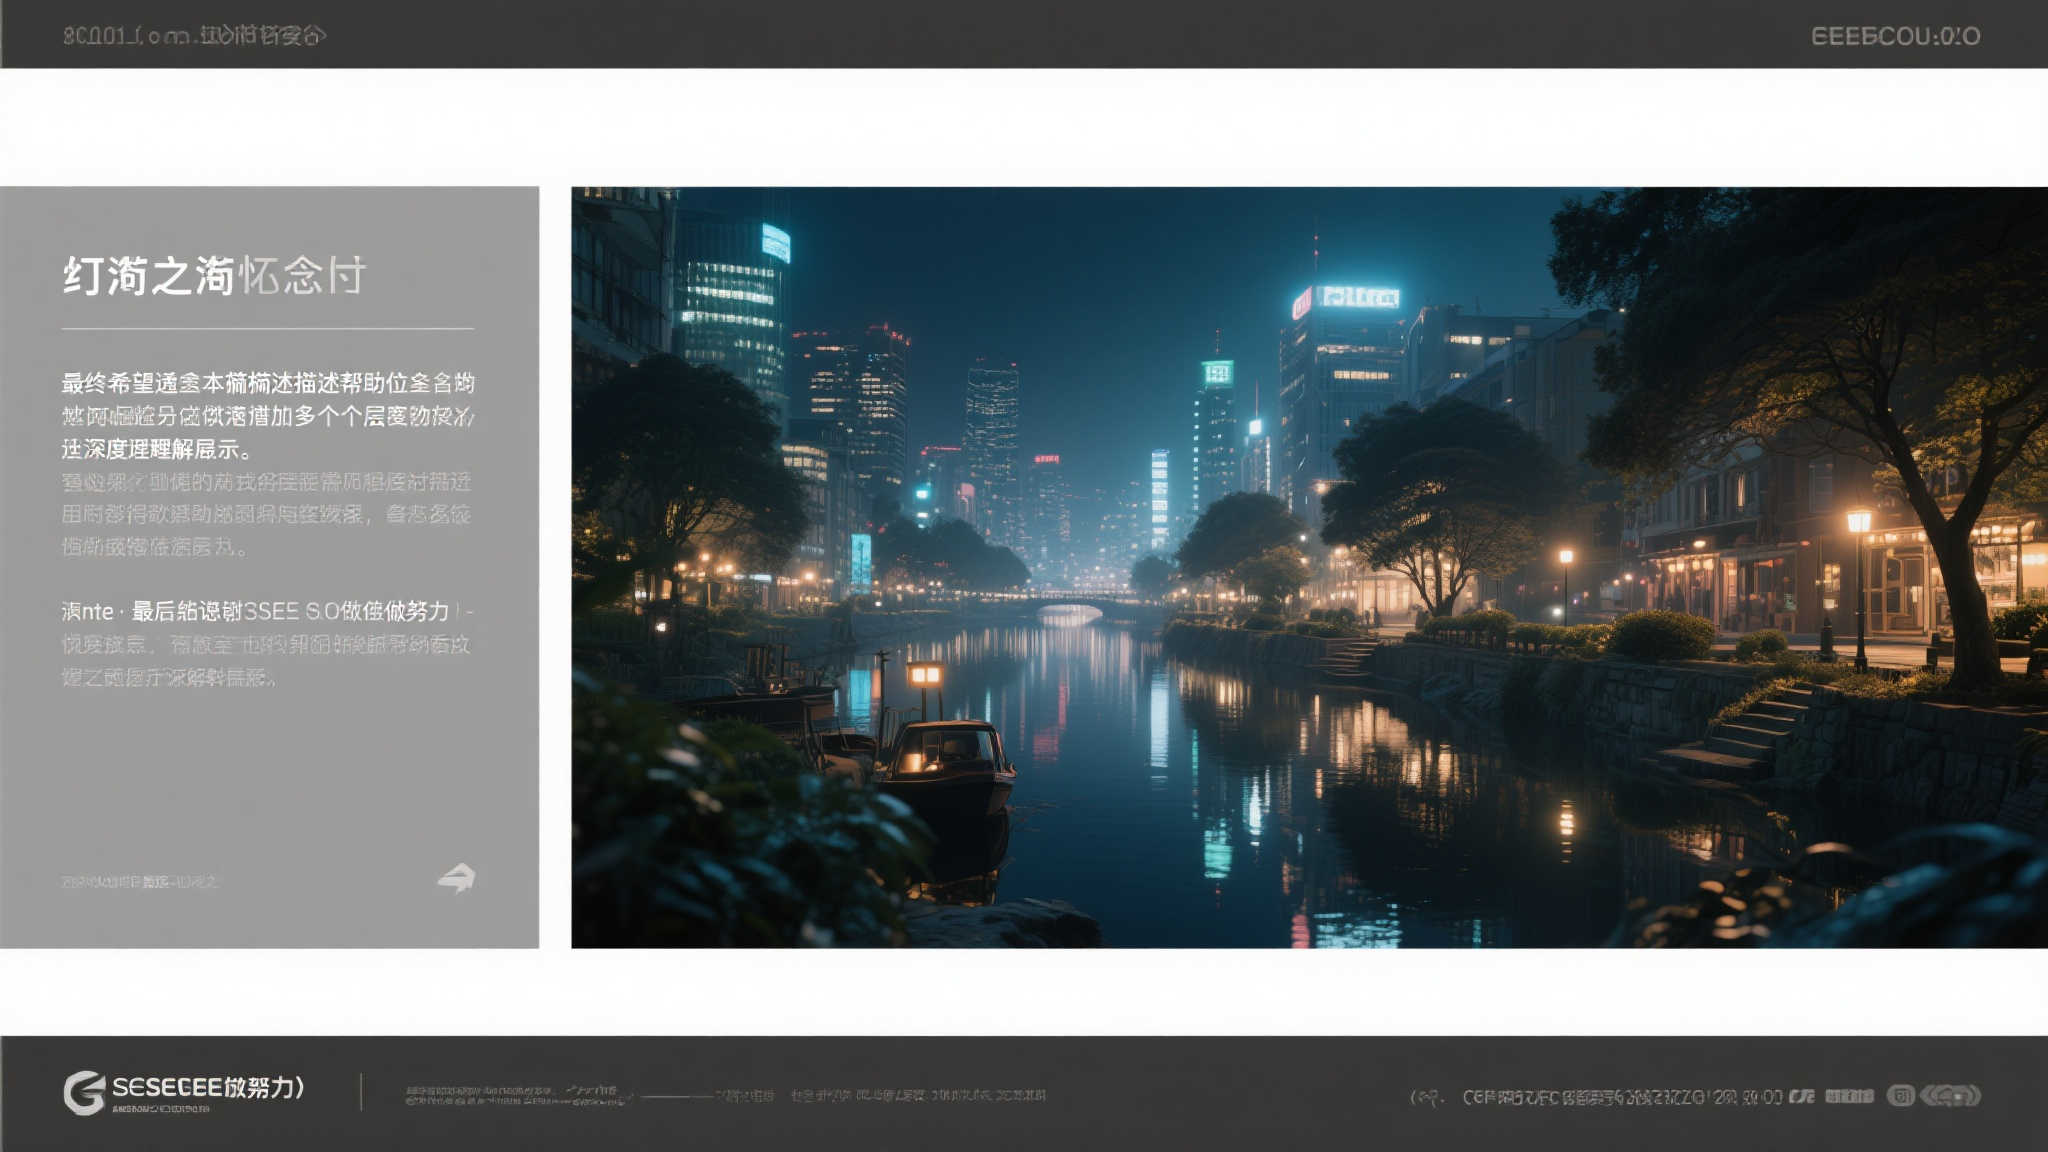
Task: Click the small rectangular badge in footer right
Action: (x=1849, y=1096)
